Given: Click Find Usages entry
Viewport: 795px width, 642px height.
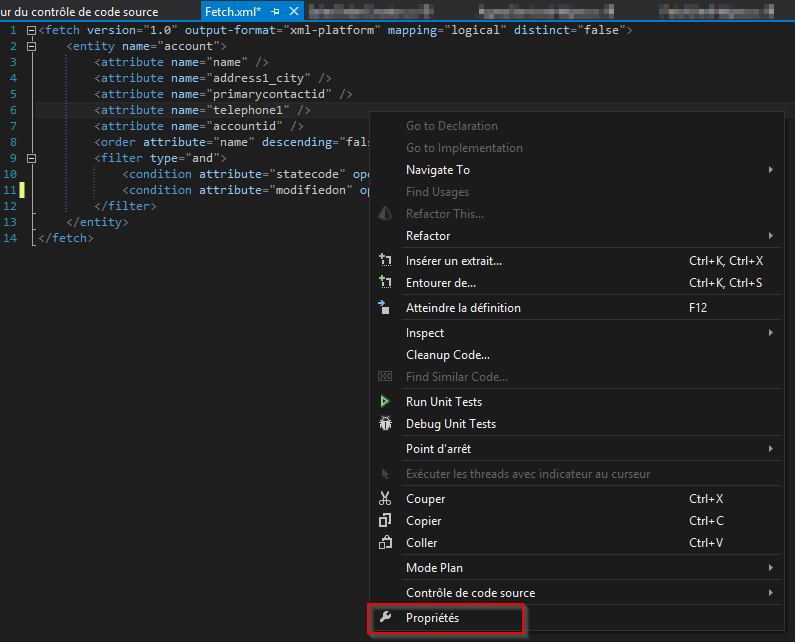Looking at the screenshot, I should coord(576,192).
